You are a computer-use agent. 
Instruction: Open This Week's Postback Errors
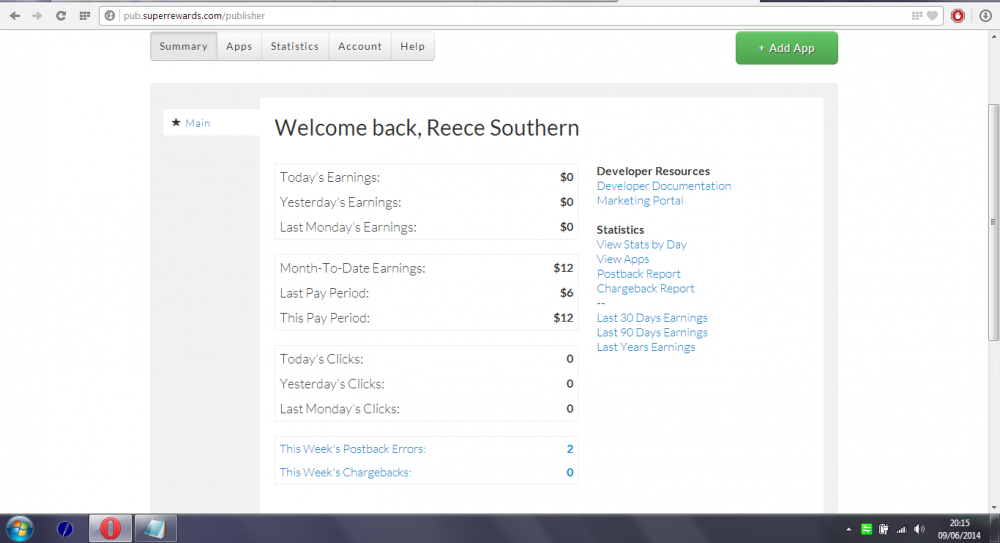tap(352, 449)
